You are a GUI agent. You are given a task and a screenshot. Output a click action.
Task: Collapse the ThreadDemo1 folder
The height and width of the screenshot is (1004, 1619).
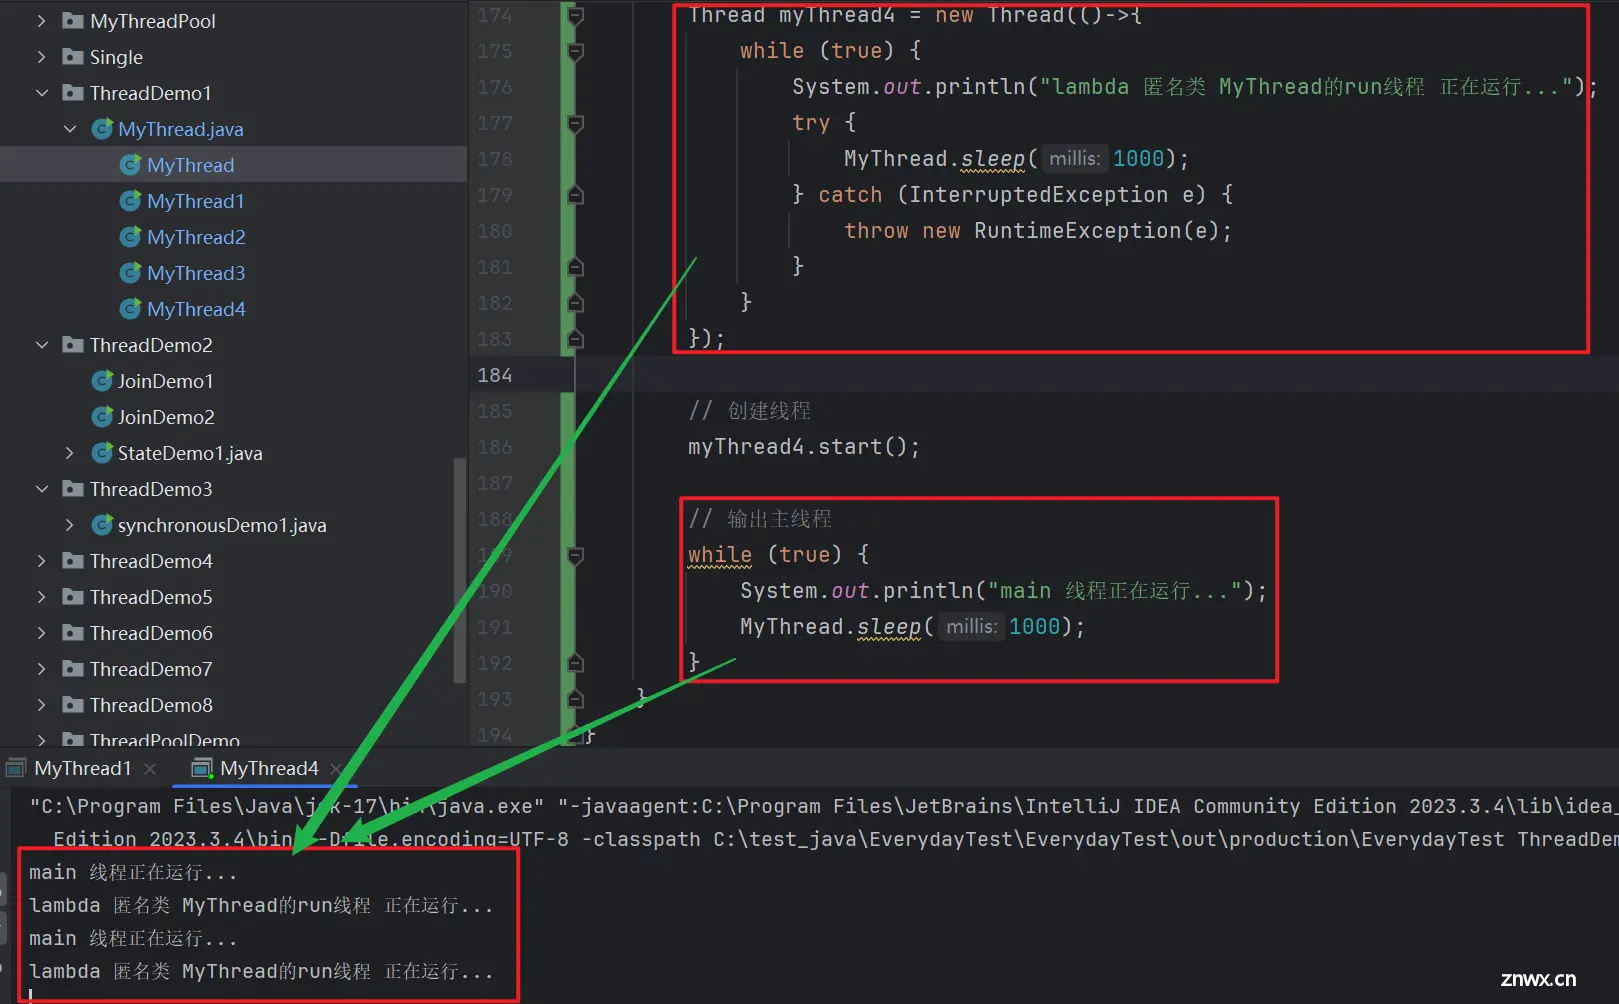point(41,93)
